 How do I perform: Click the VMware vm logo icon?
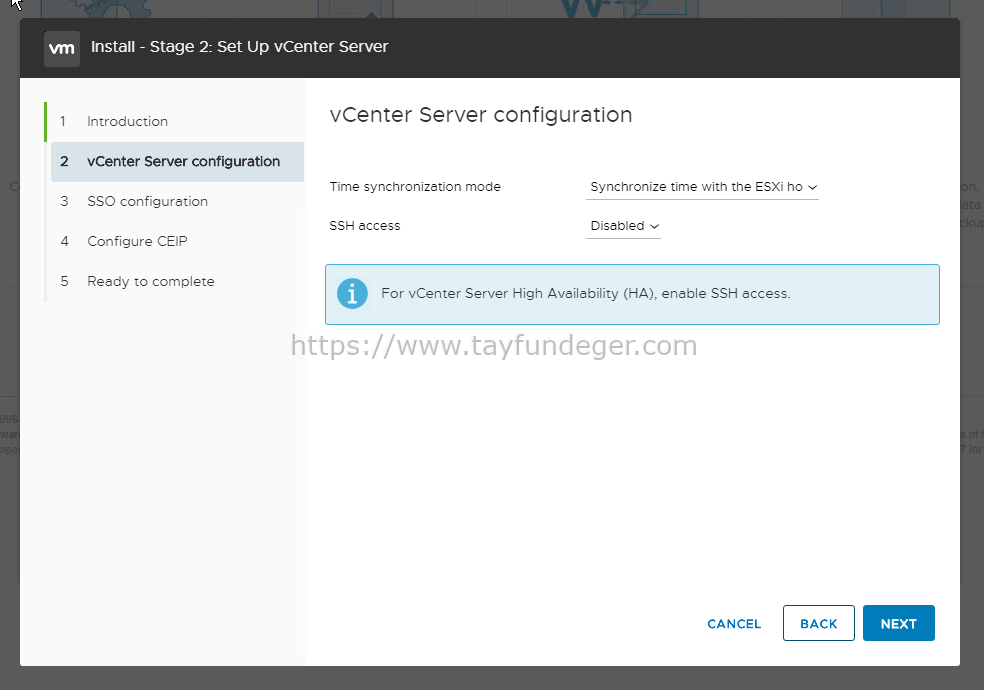(x=62, y=48)
